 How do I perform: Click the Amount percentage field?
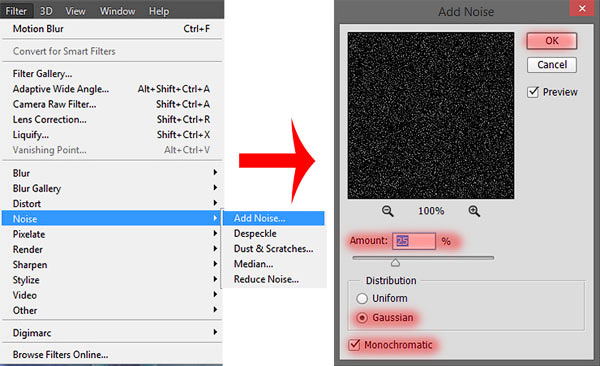414,241
